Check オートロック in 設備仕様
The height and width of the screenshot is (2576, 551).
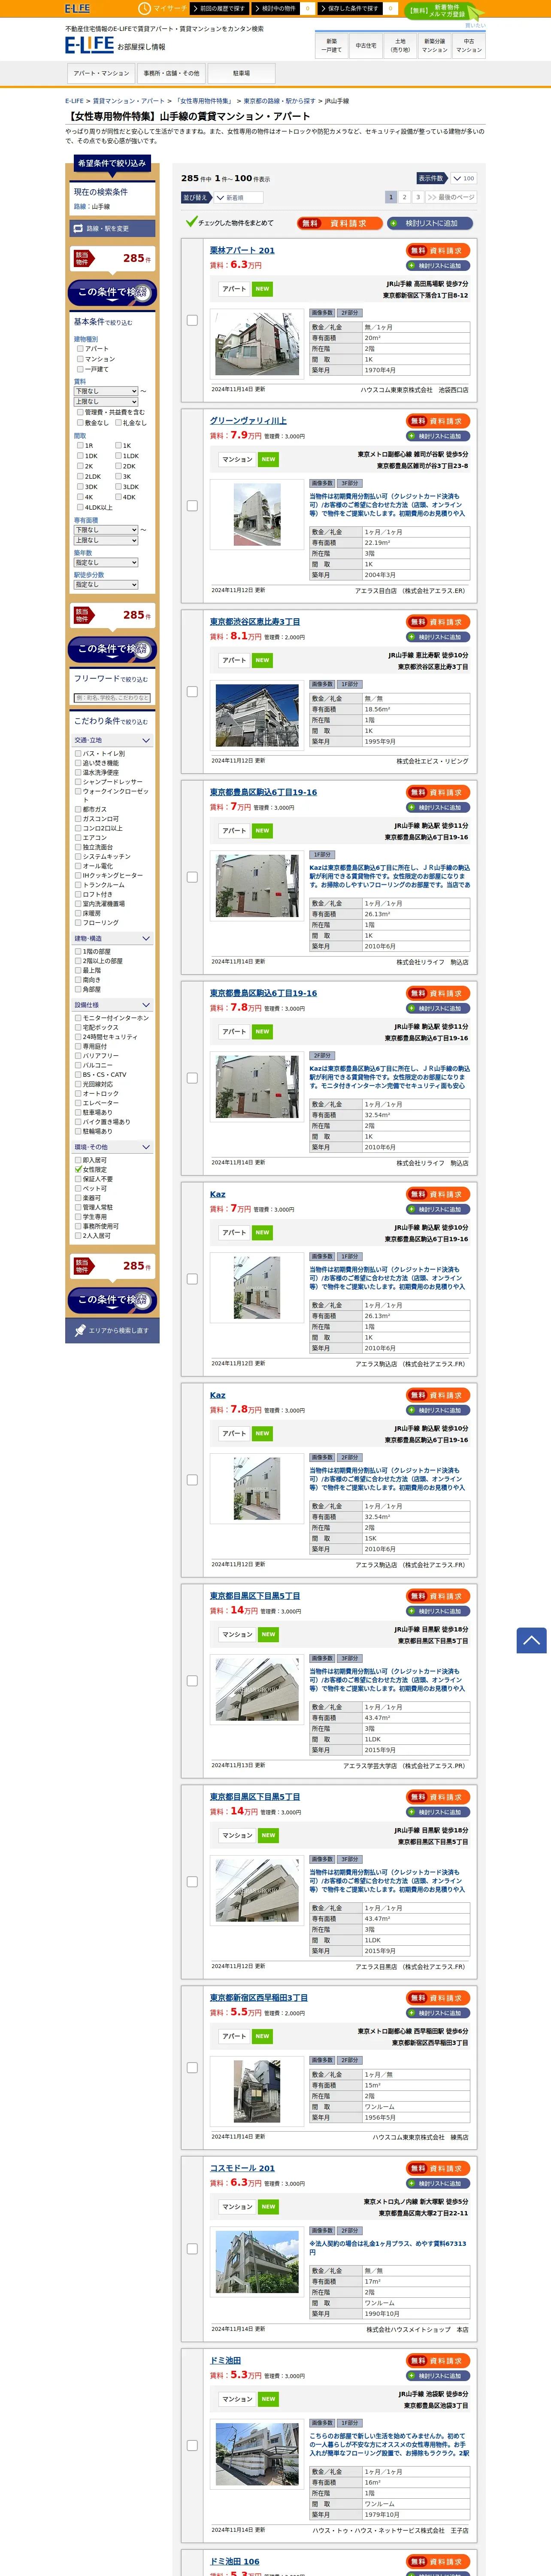(78, 1094)
